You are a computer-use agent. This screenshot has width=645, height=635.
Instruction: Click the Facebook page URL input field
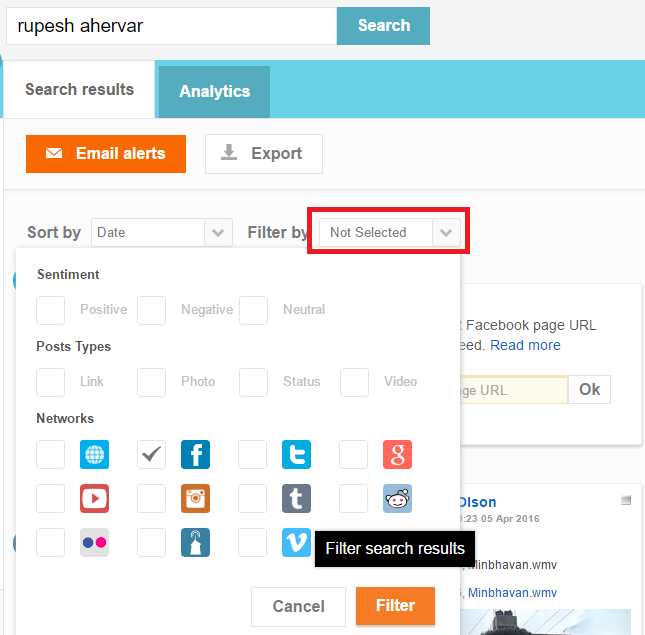(514, 389)
